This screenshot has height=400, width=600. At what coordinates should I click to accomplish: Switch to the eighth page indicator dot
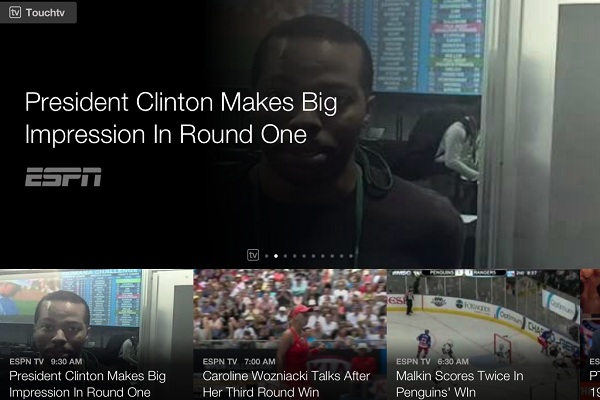pyautogui.click(x=332, y=256)
